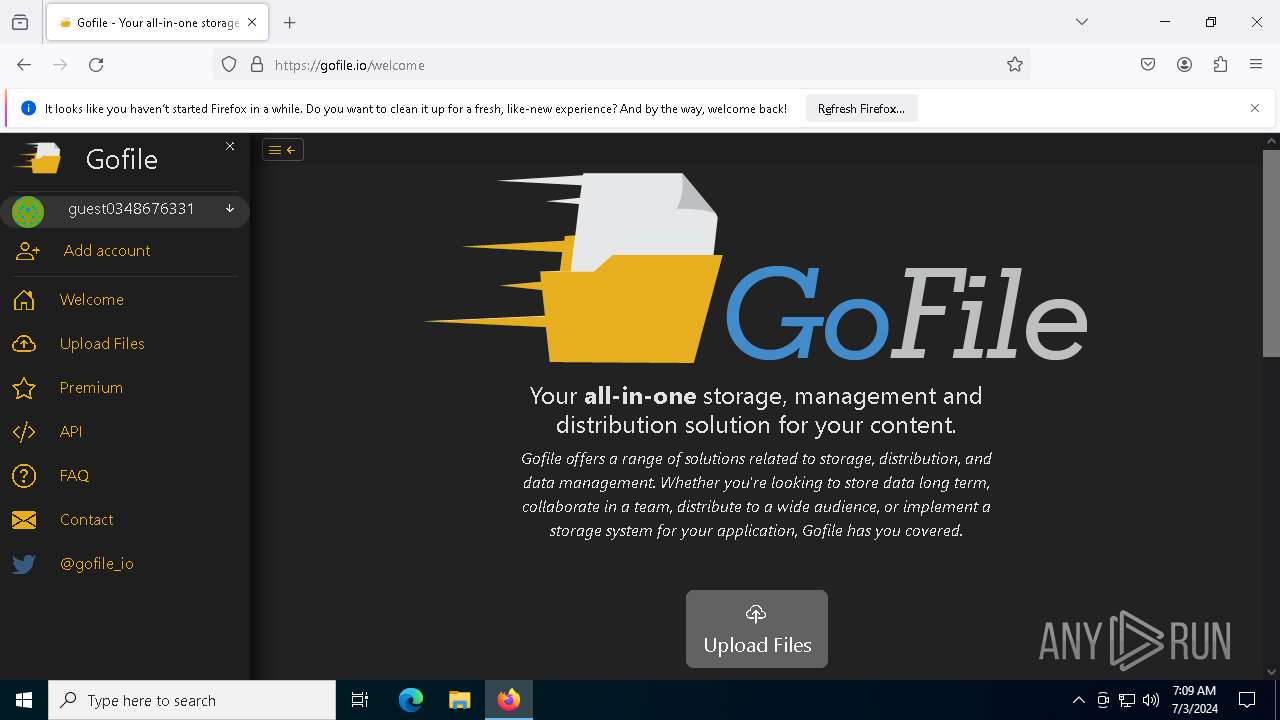Open the Extensions puzzle icon

1220,65
